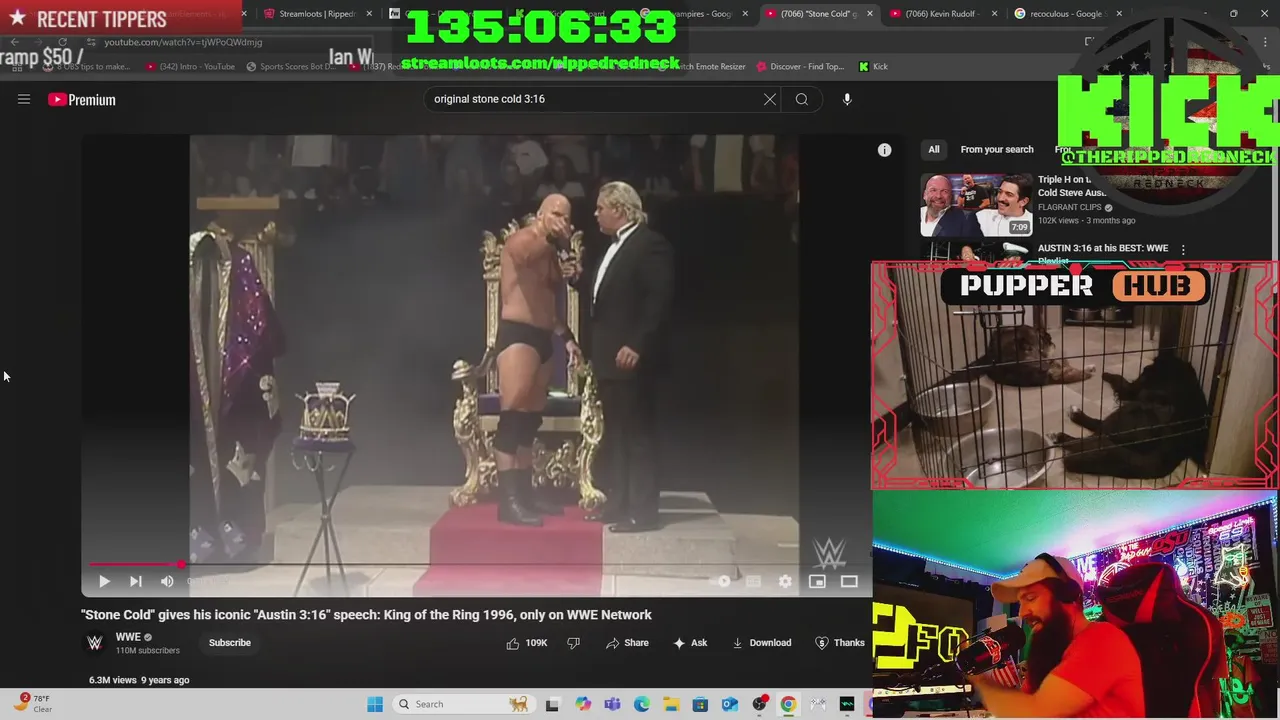Click the video title text
Image resolution: width=1280 pixels, height=720 pixels.
pyautogui.click(x=366, y=615)
